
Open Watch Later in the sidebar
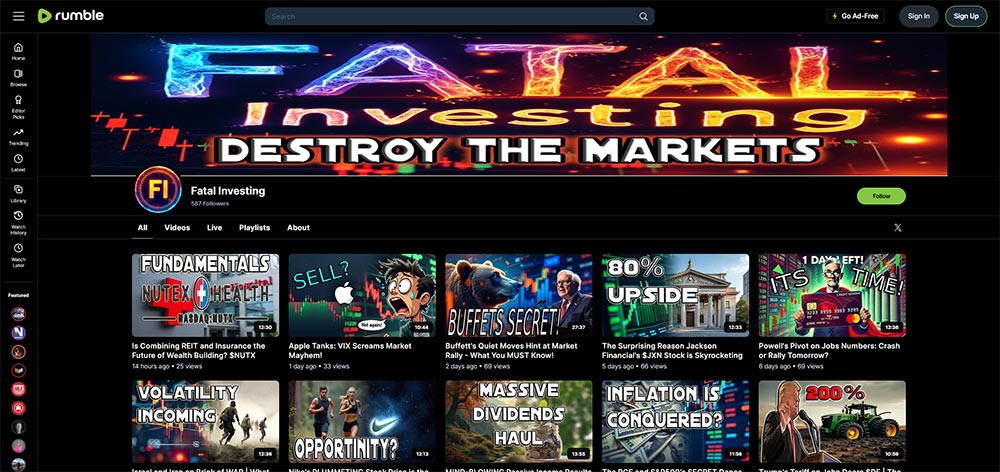tap(18, 255)
